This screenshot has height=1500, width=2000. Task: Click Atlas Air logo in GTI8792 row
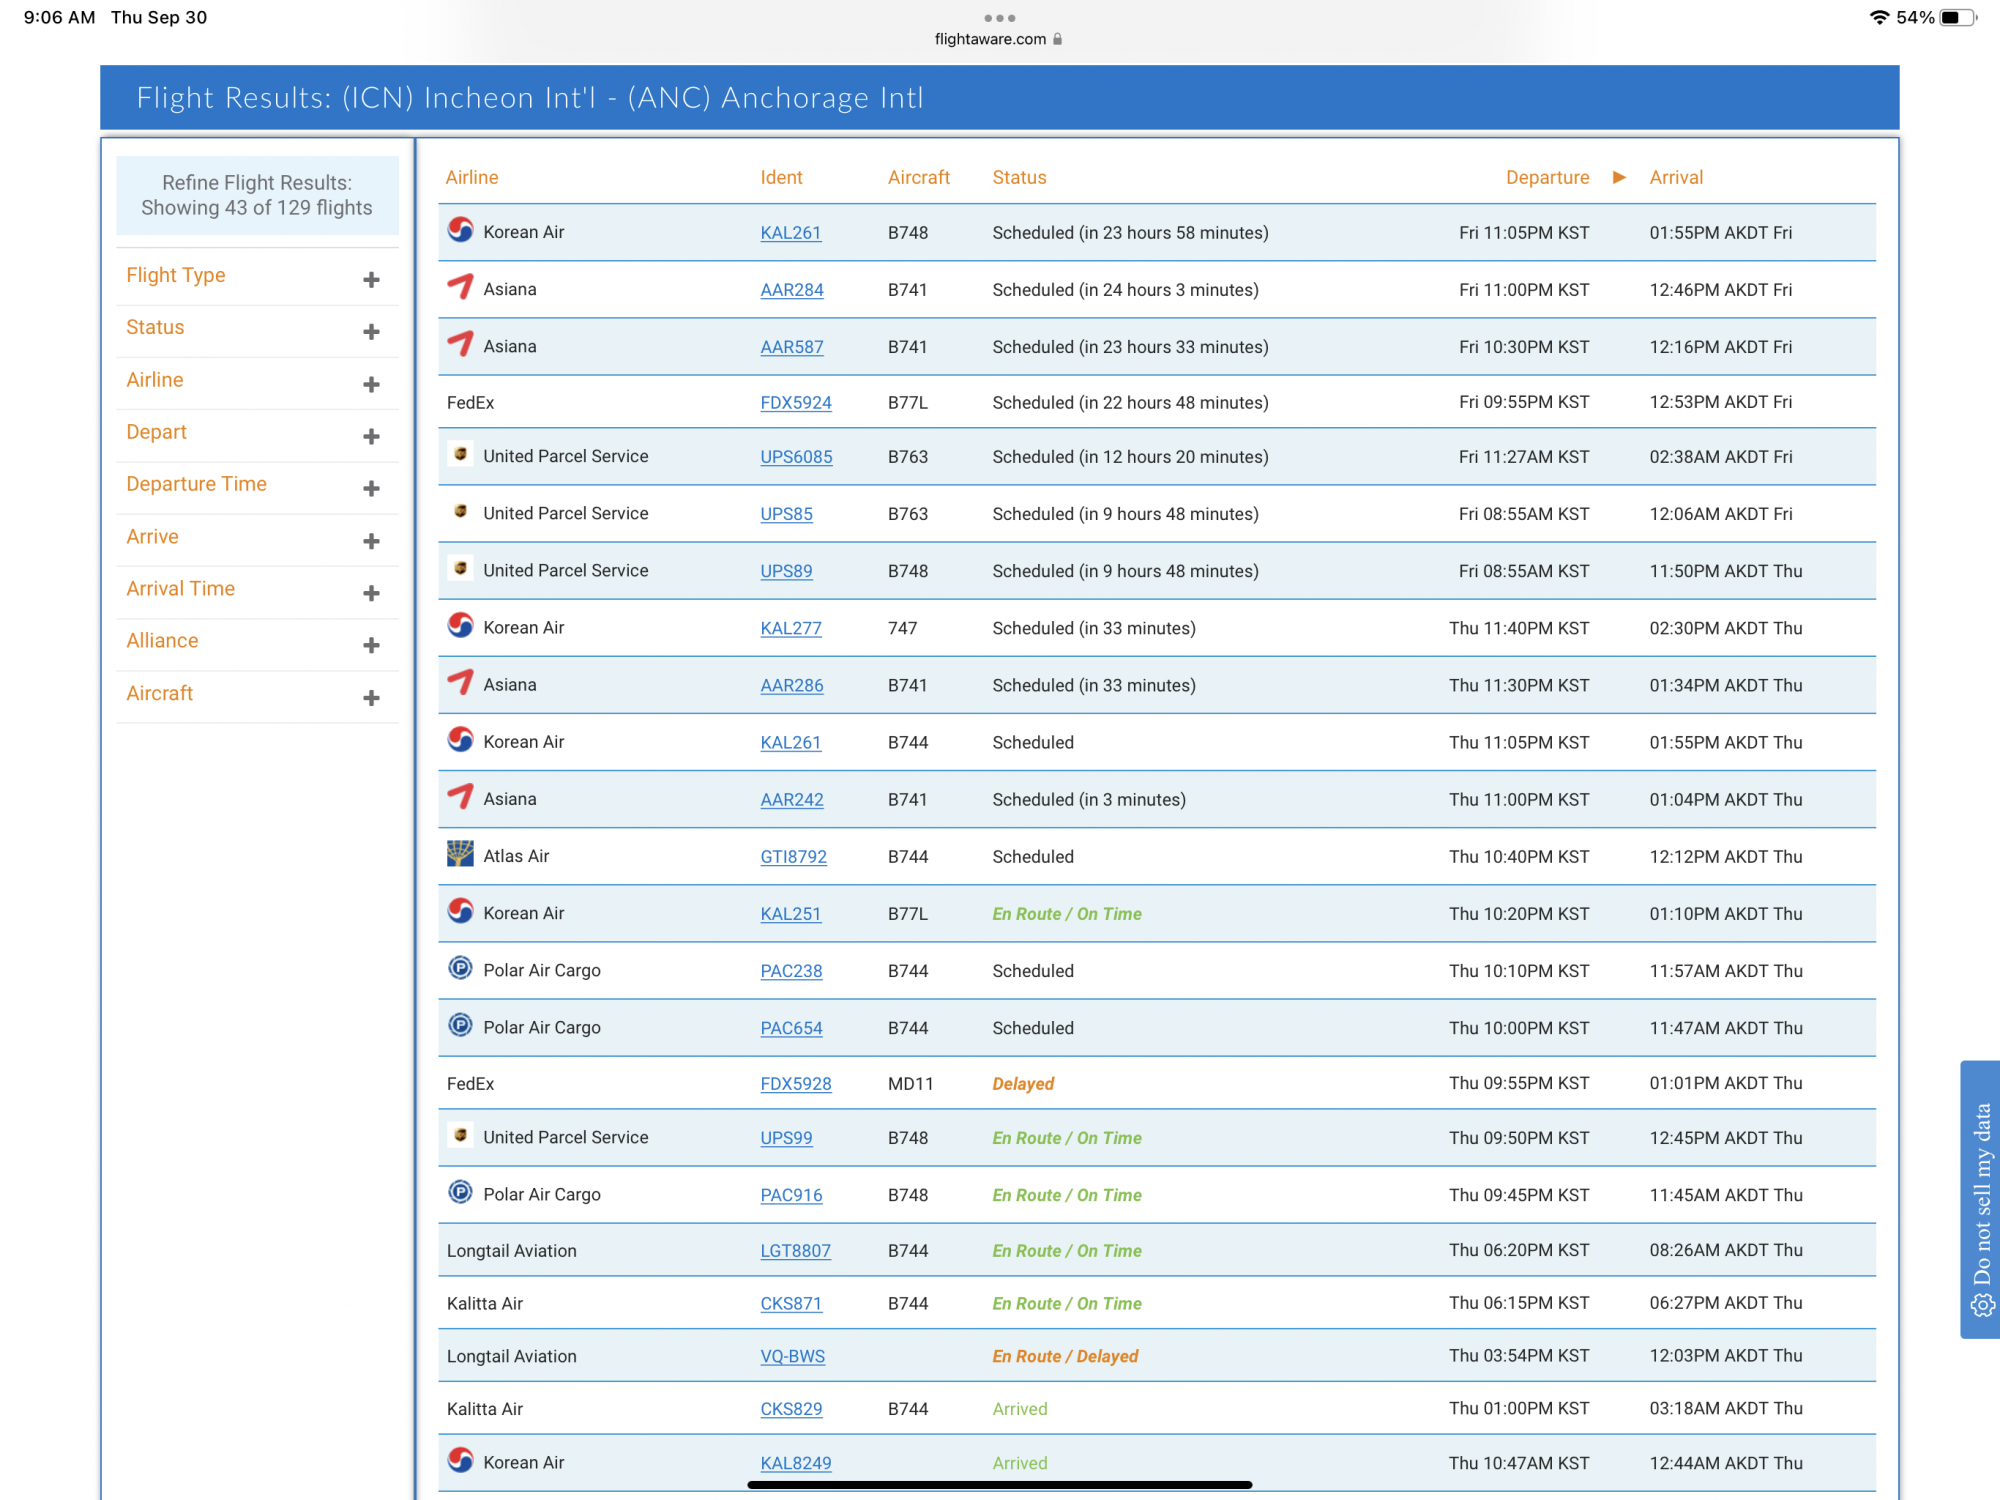pyautogui.click(x=460, y=854)
